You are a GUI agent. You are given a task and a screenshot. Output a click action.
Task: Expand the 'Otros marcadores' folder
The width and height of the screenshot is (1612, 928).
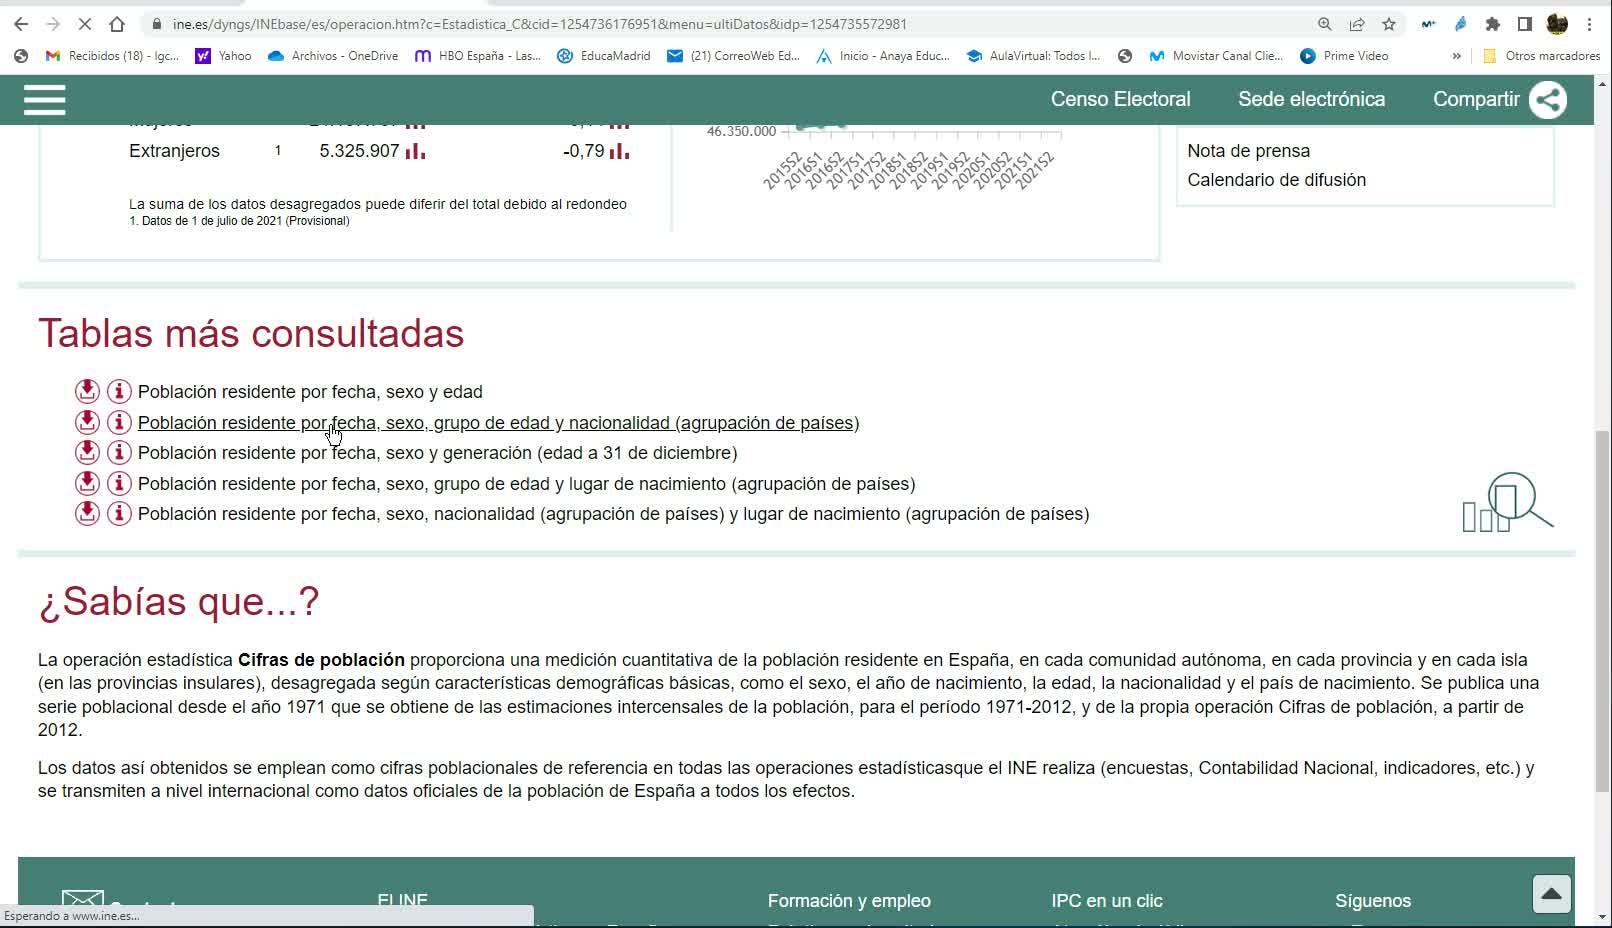(x=1541, y=56)
